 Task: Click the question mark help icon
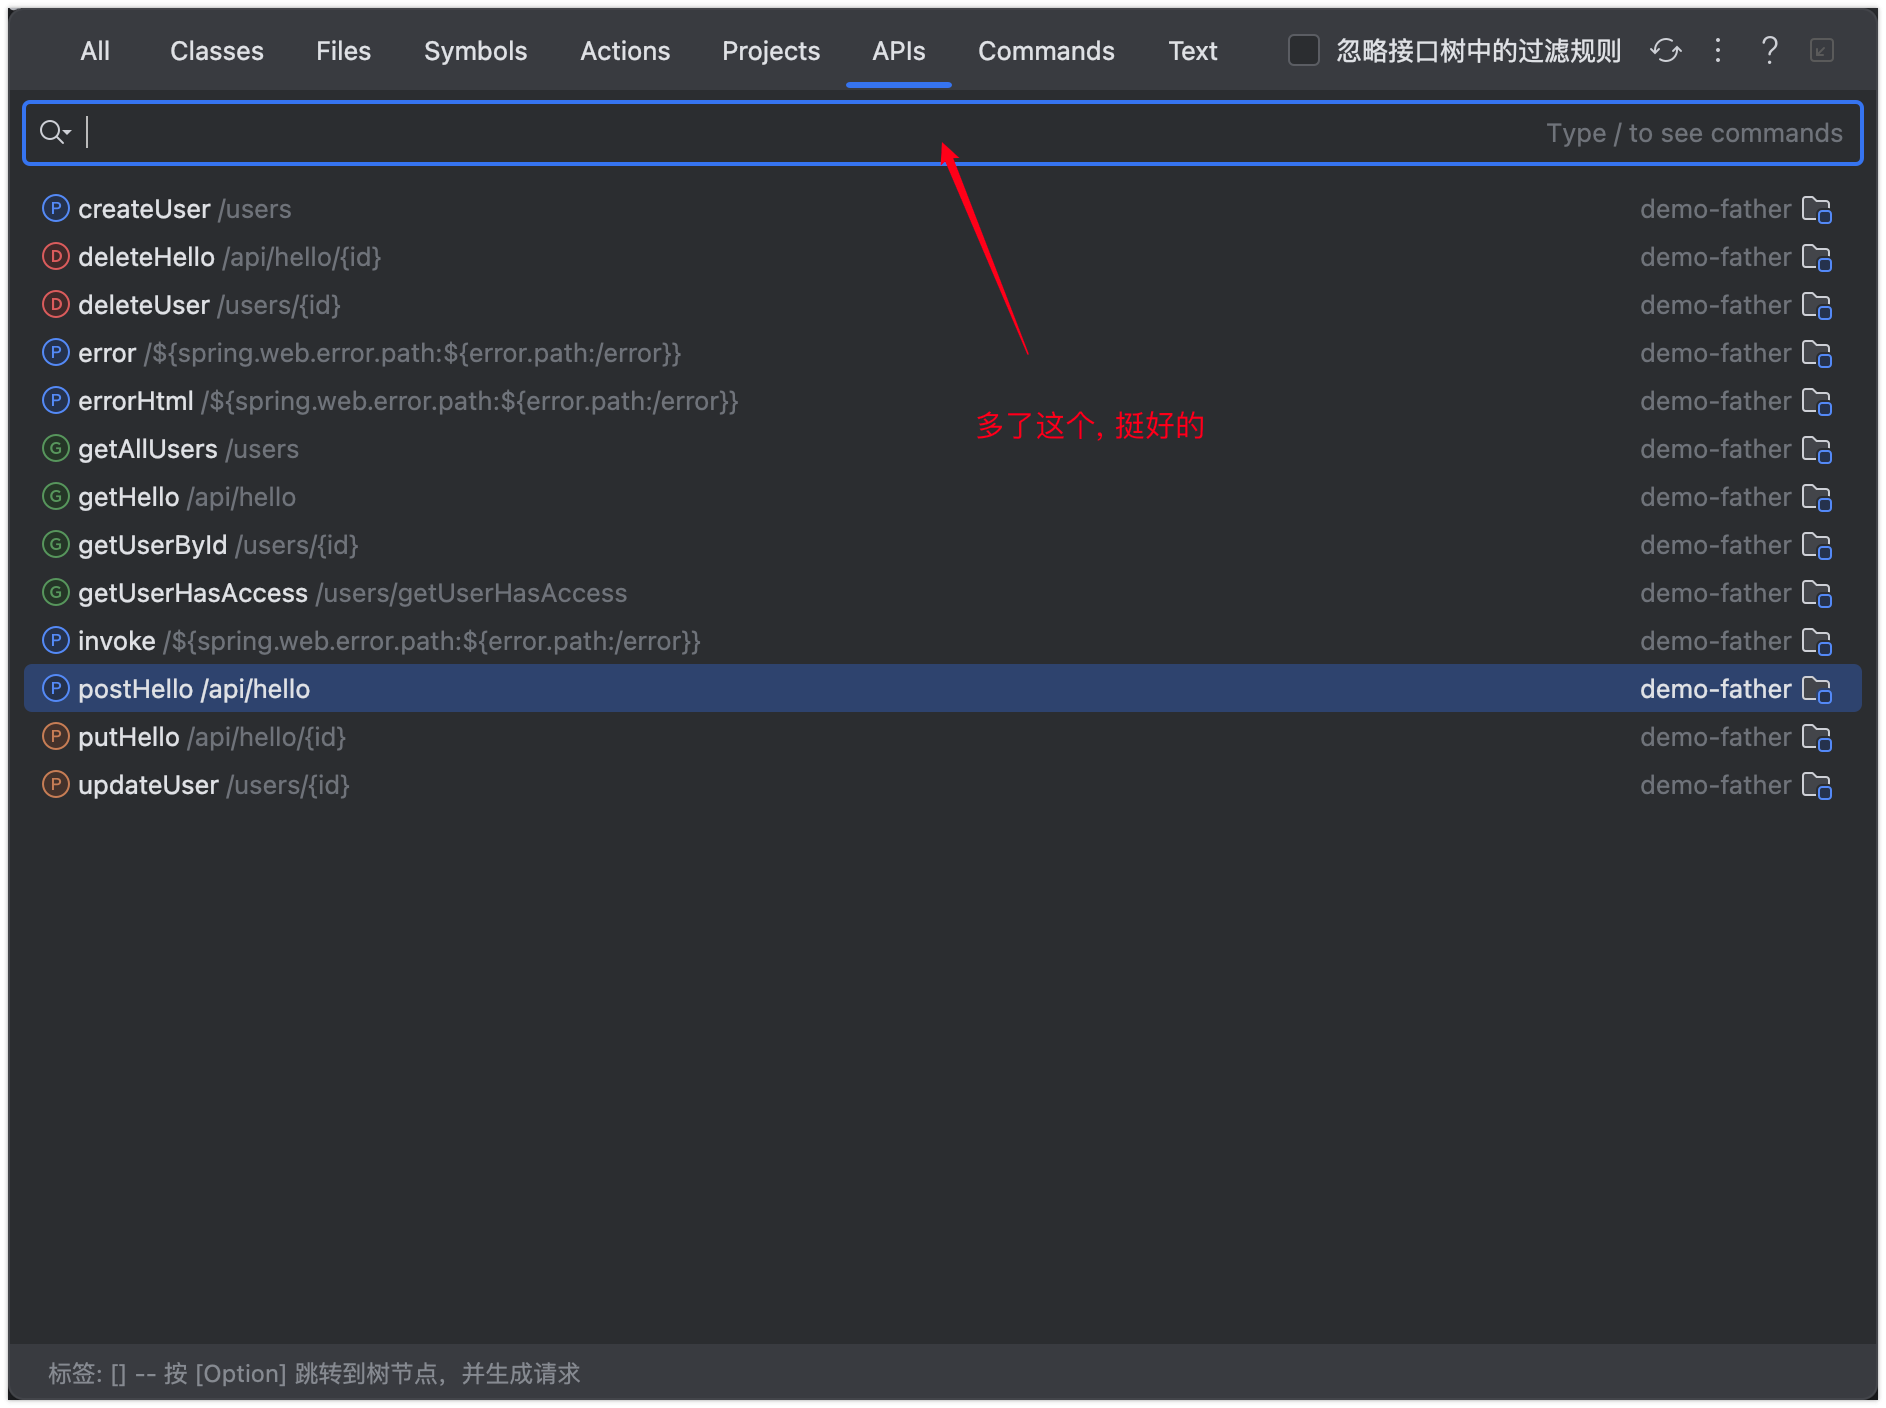[1769, 50]
